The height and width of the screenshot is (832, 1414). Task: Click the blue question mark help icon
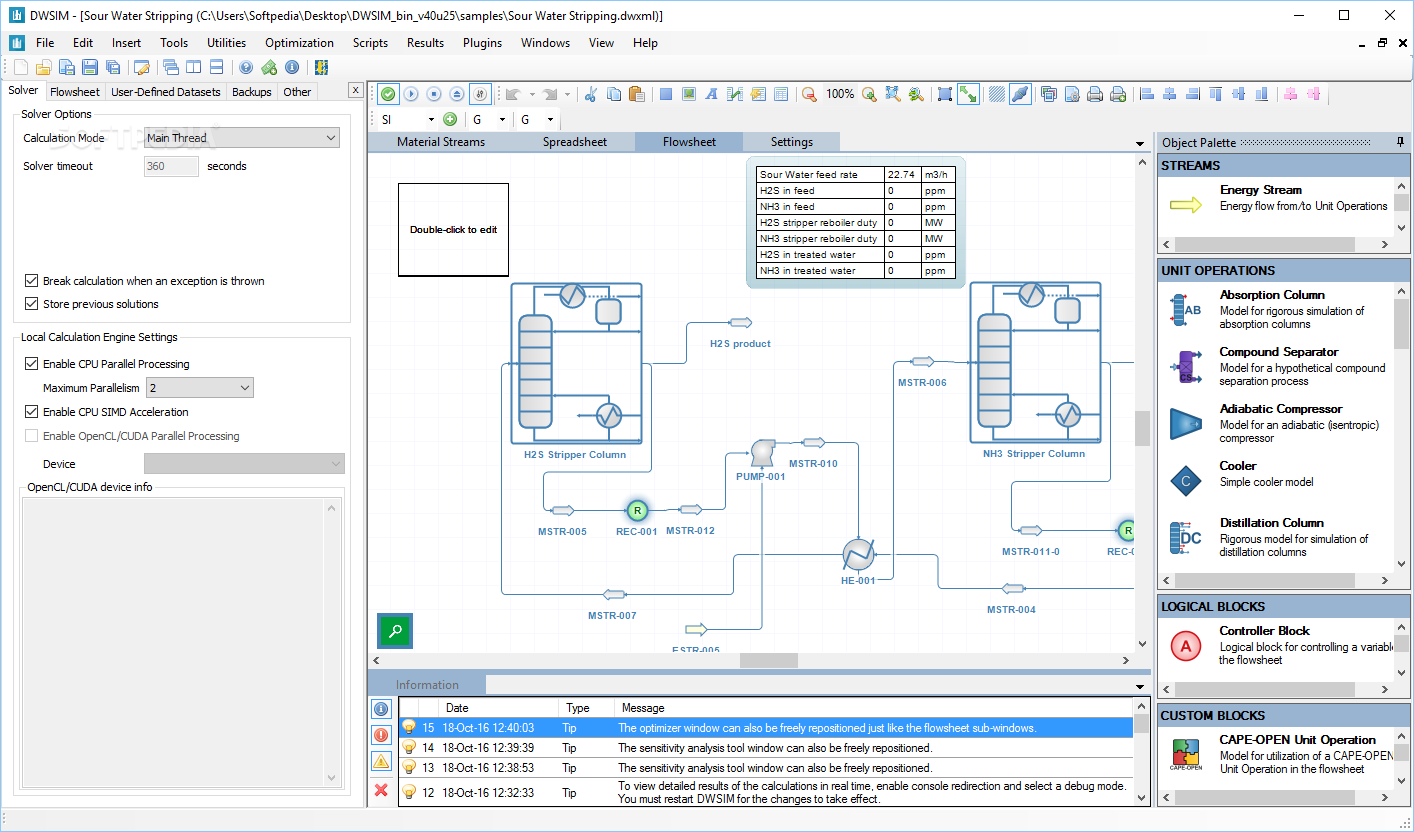point(246,67)
